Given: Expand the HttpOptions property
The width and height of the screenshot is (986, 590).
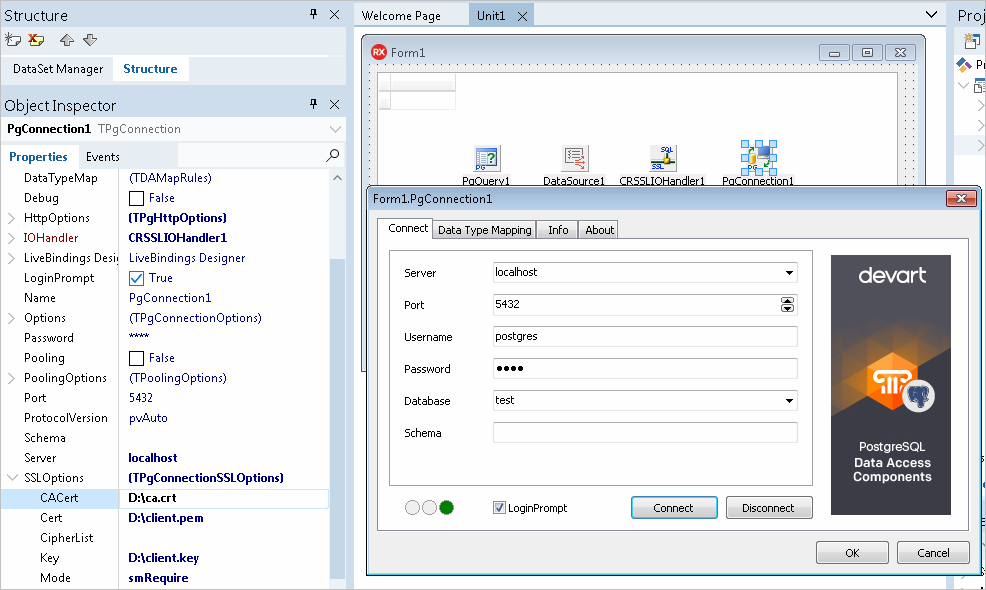Looking at the screenshot, I should 11,218.
